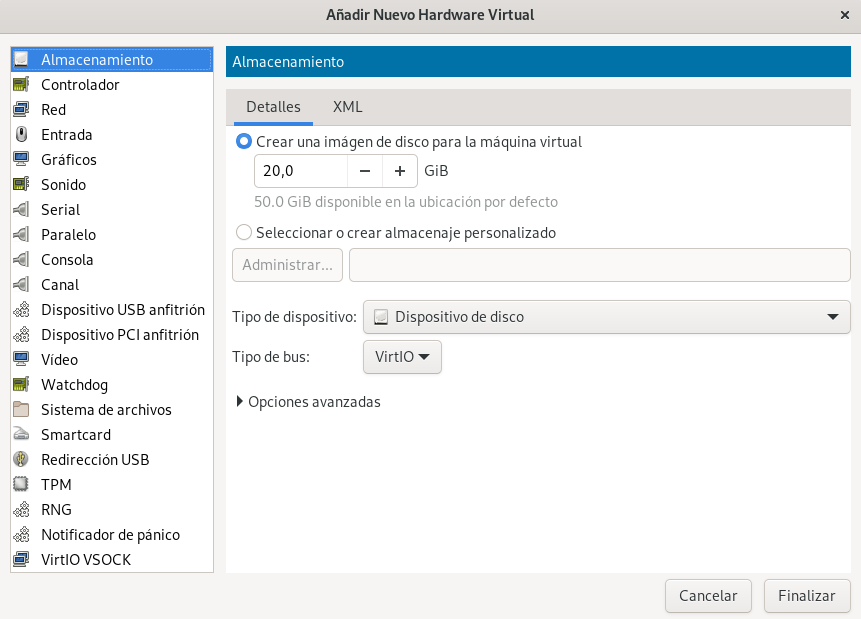The height and width of the screenshot is (619, 861).
Task: Select the Sonido sound card icon
Action: tap(21, 185)
